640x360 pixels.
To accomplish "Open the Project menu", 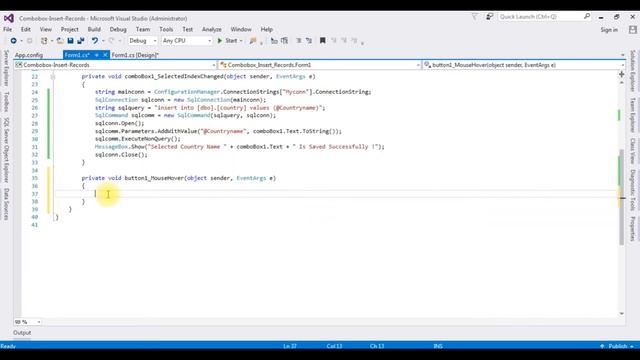I will [x=69, y=29].
